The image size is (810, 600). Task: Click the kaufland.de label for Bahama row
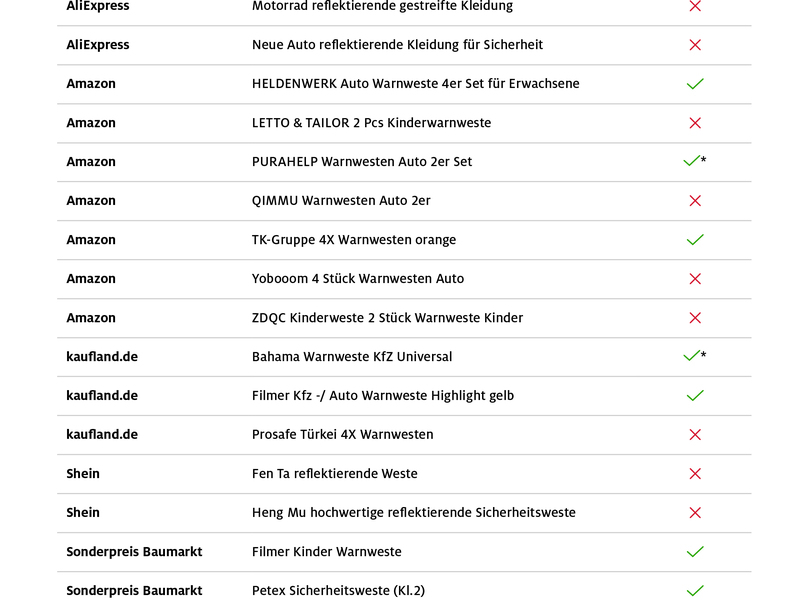[x=102, y=357]
